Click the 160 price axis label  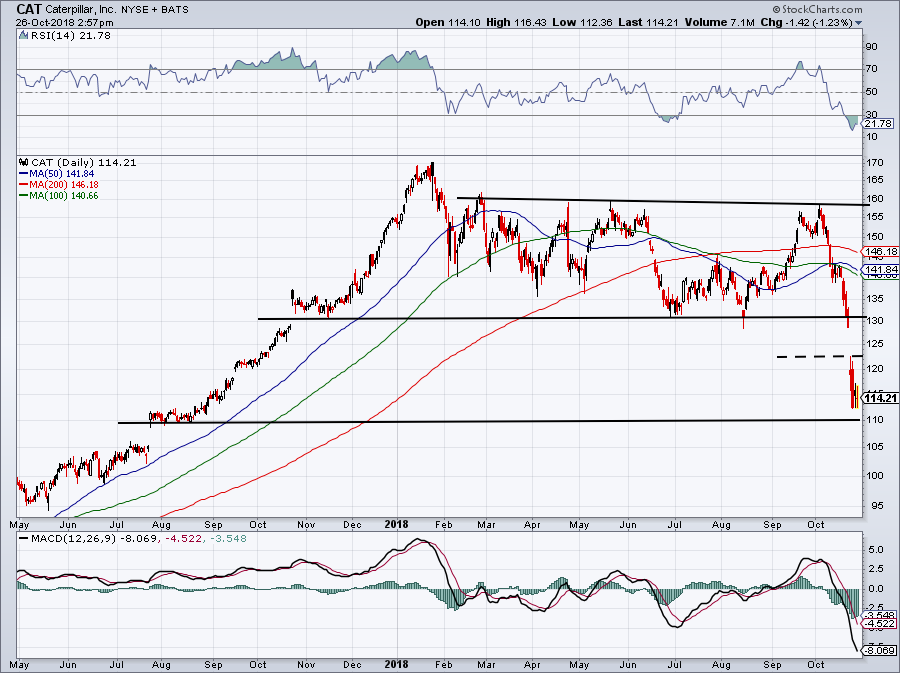coord(875,199)
